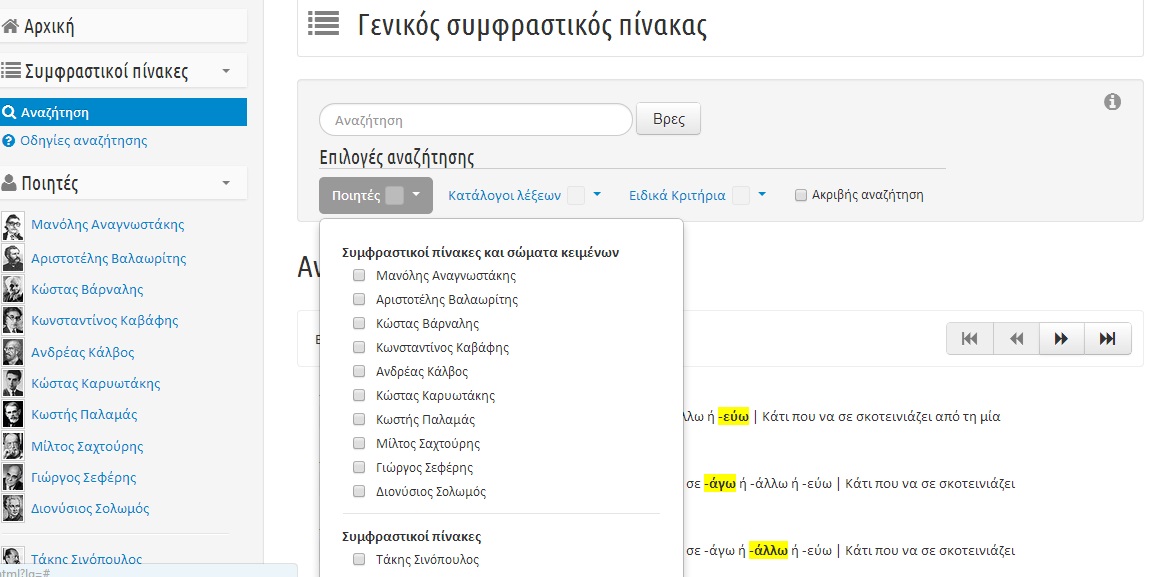The width and height of the screenshot is (1161, 577).
Task: Click the portrait of Κωνσταντίνος Καβάφης
Action: click(14, 320)
